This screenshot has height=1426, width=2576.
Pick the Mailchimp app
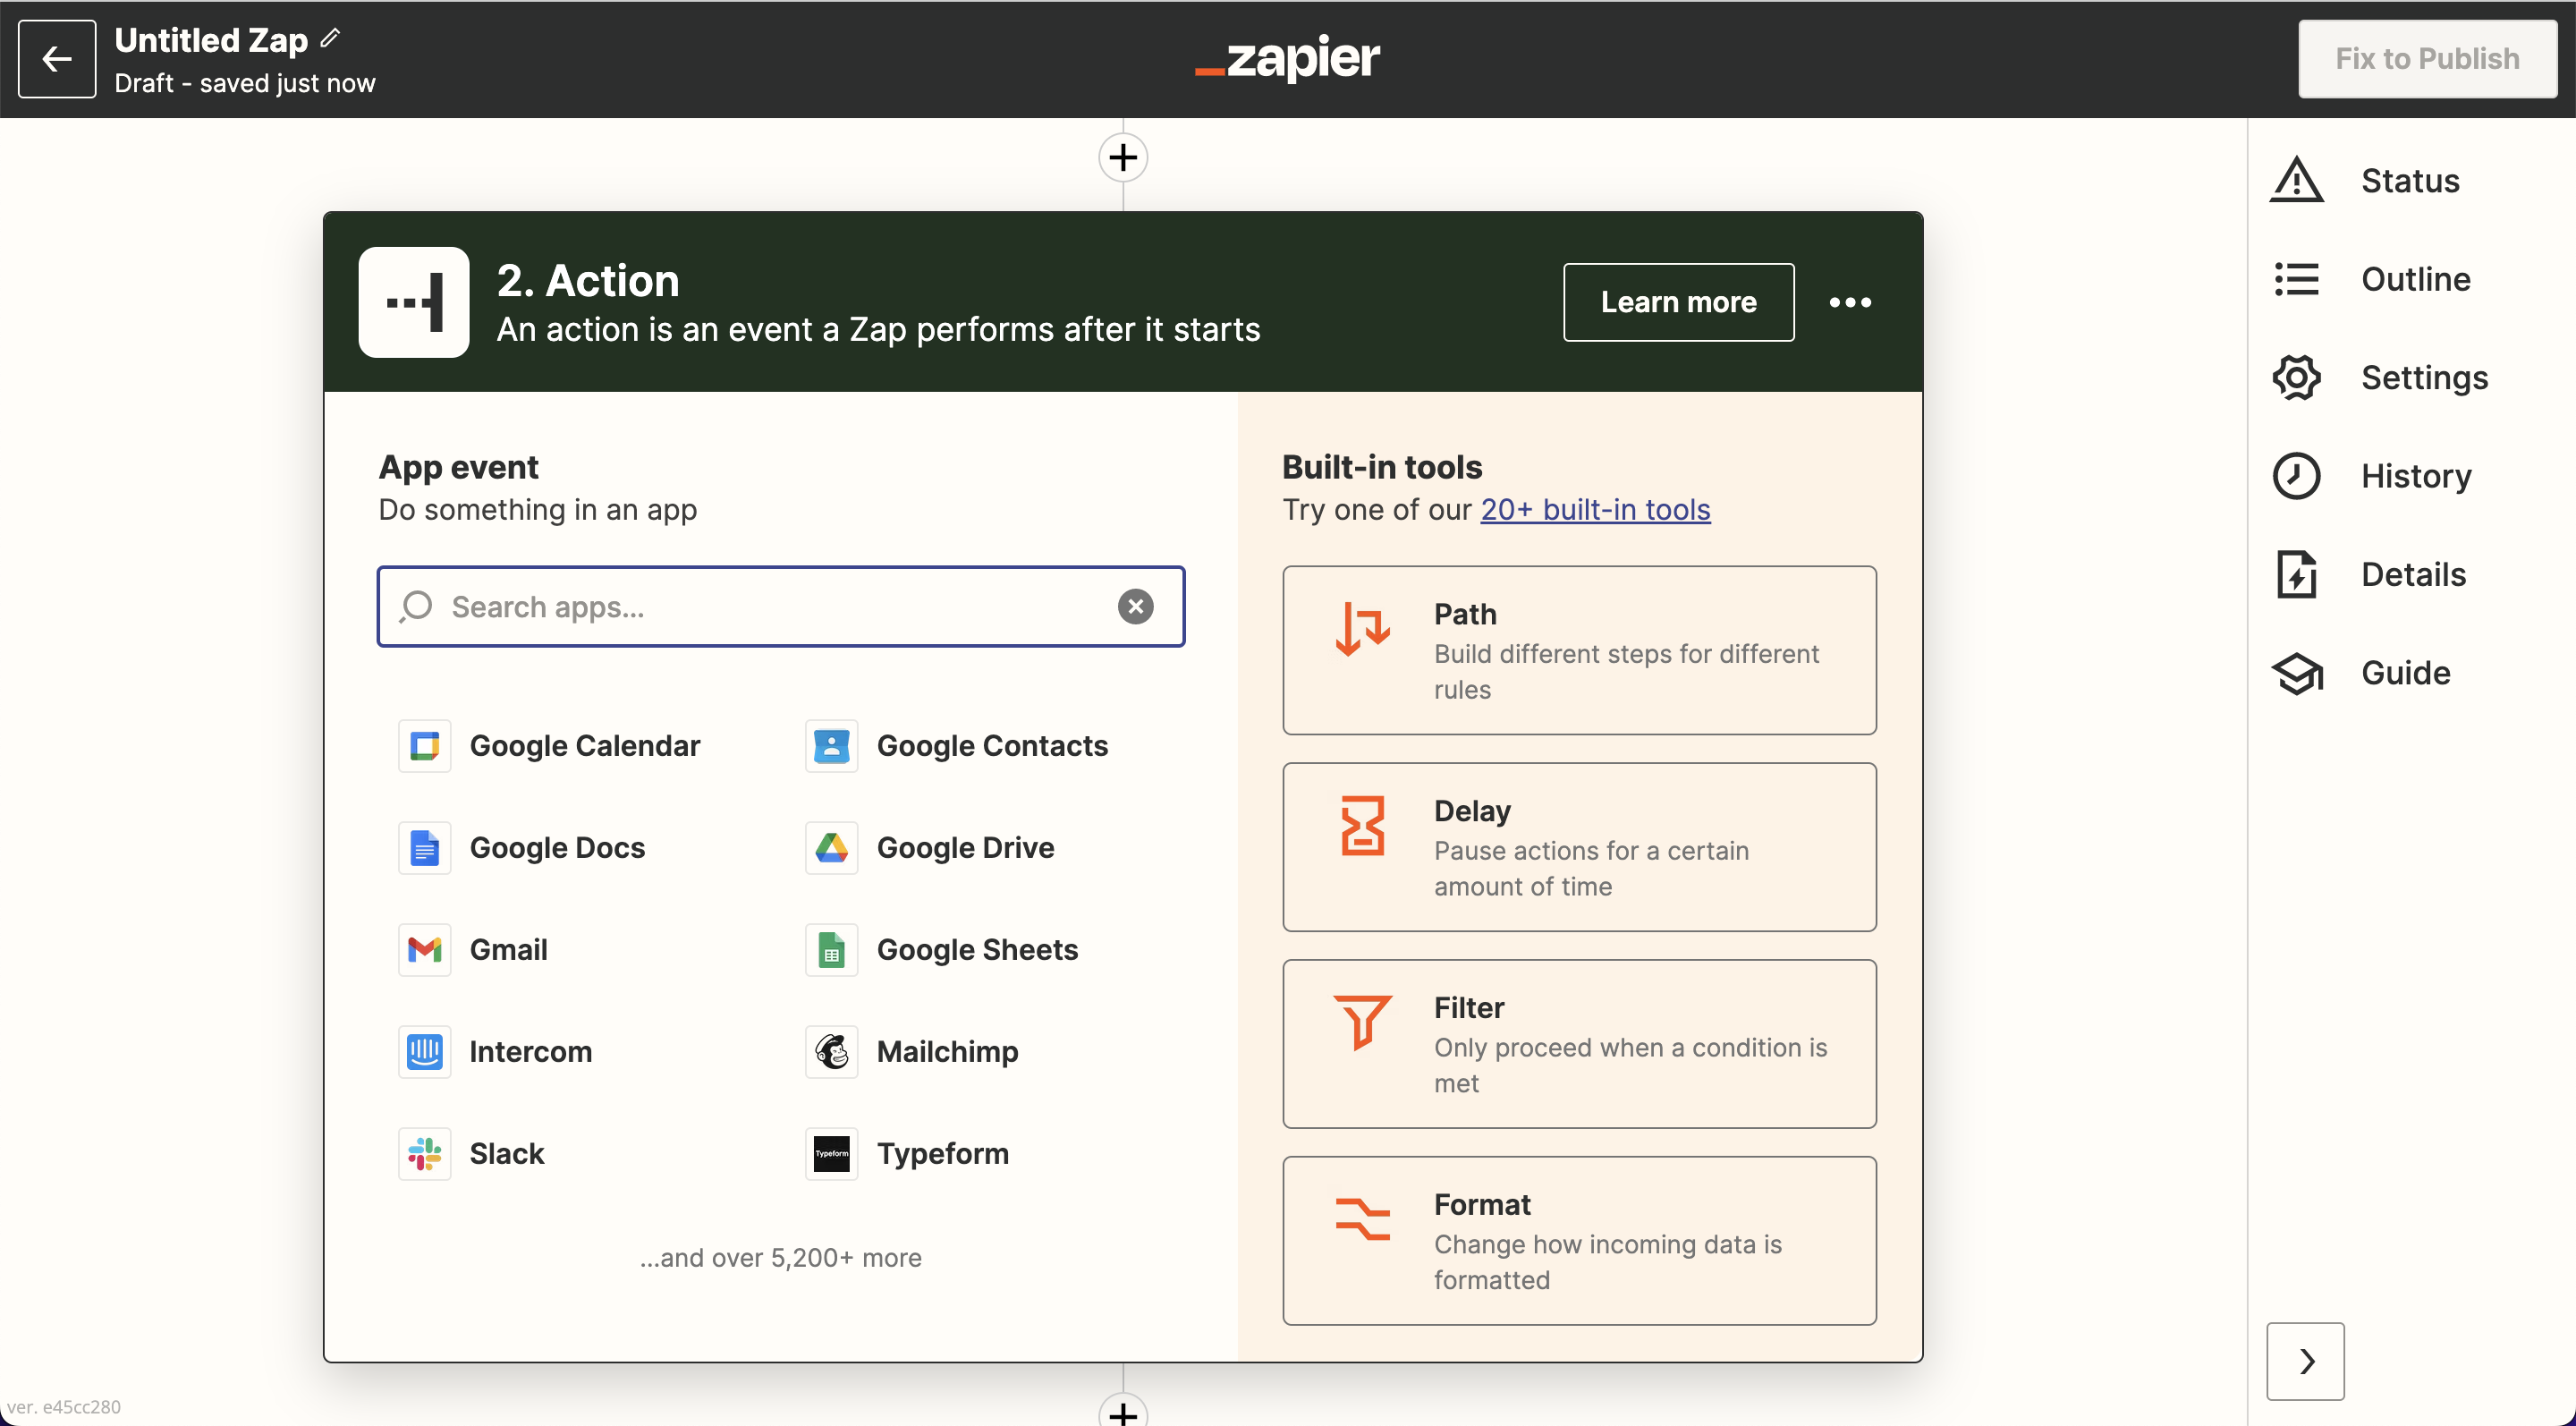[946, 1051]
